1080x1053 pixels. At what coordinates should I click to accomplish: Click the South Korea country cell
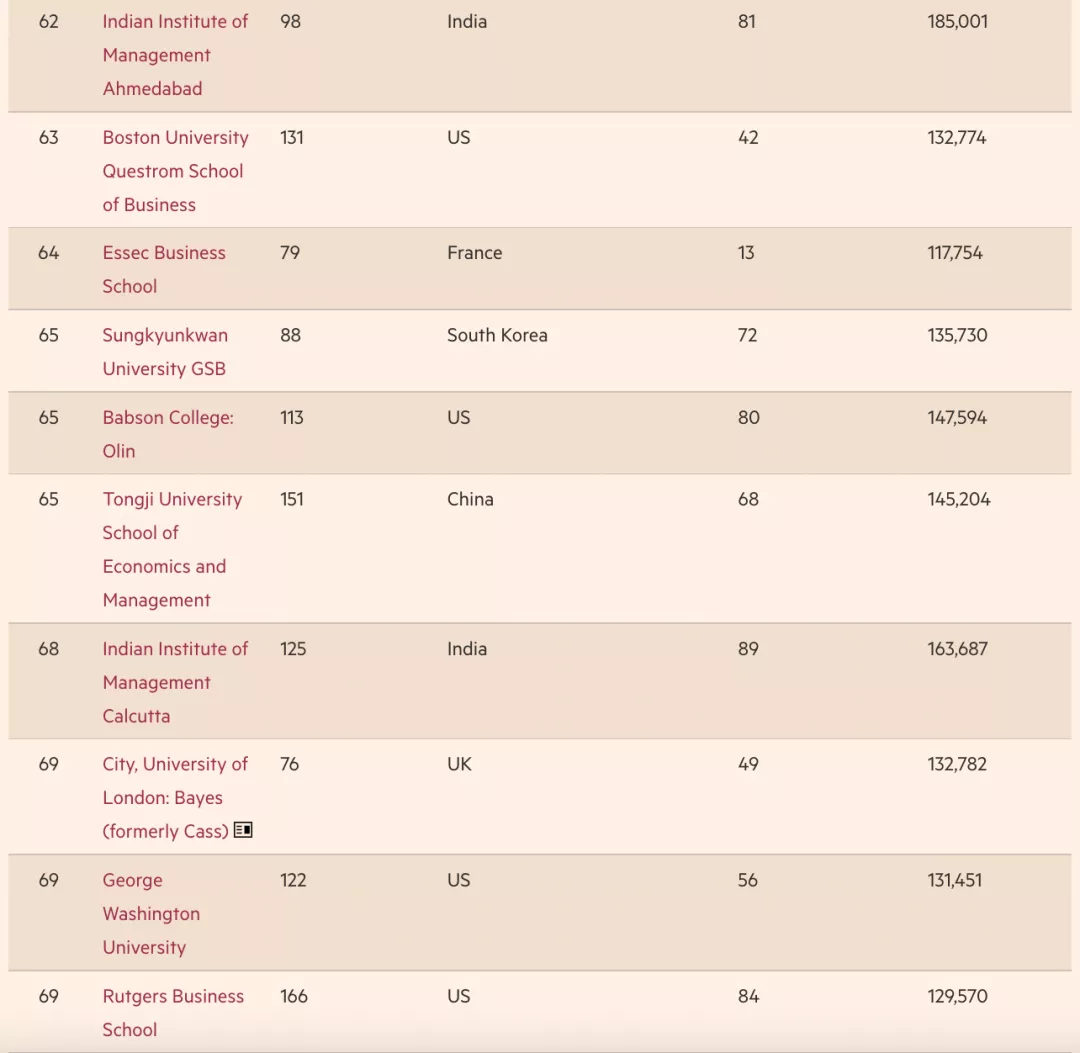pos(497,335)
